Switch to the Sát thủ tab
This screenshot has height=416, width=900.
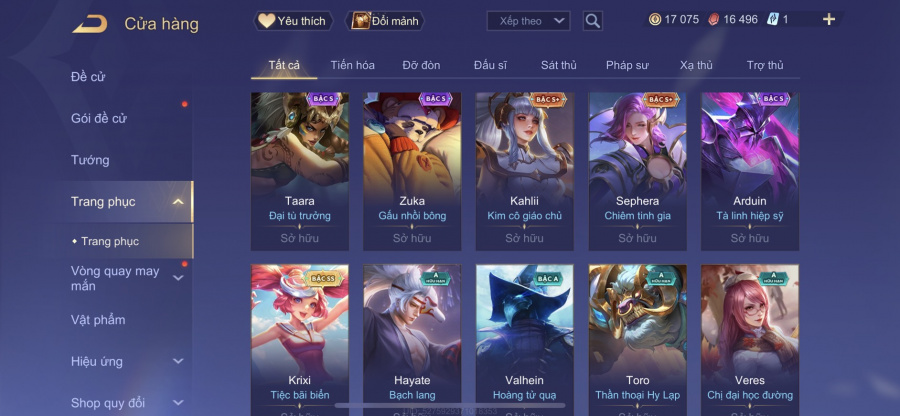tap(558, 65)
